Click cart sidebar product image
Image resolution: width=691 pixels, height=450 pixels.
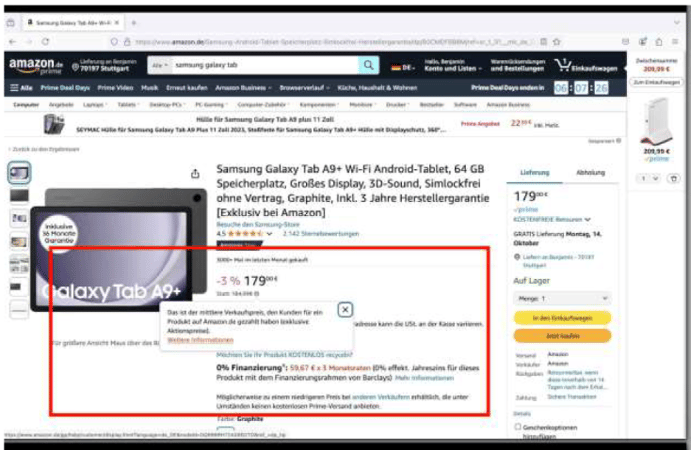coord(657,122)
